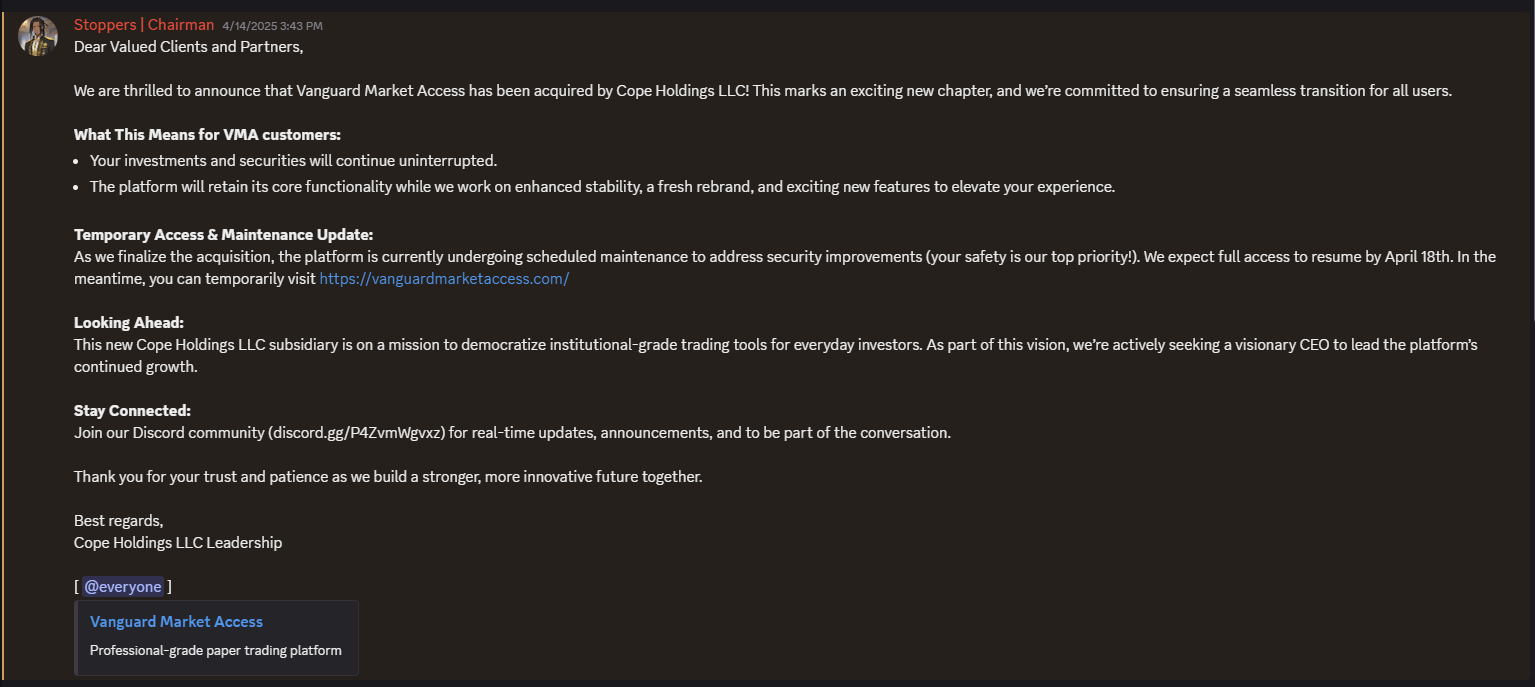
Task: Click the 4/14/2025 3:43 PM timestamp
Action: 272,26
